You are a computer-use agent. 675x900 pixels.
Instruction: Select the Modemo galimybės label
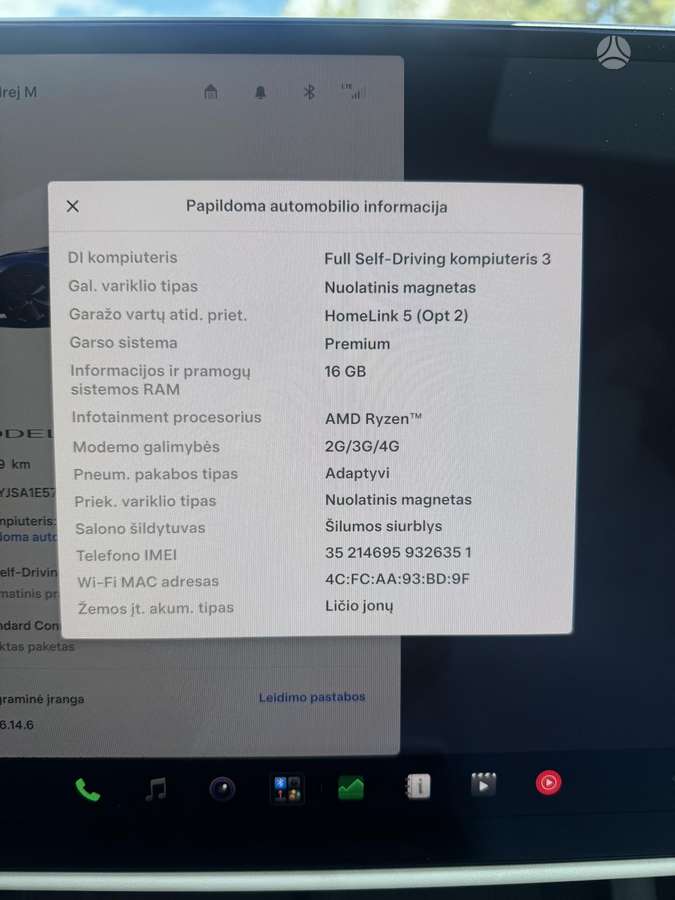tap(146, 447)
